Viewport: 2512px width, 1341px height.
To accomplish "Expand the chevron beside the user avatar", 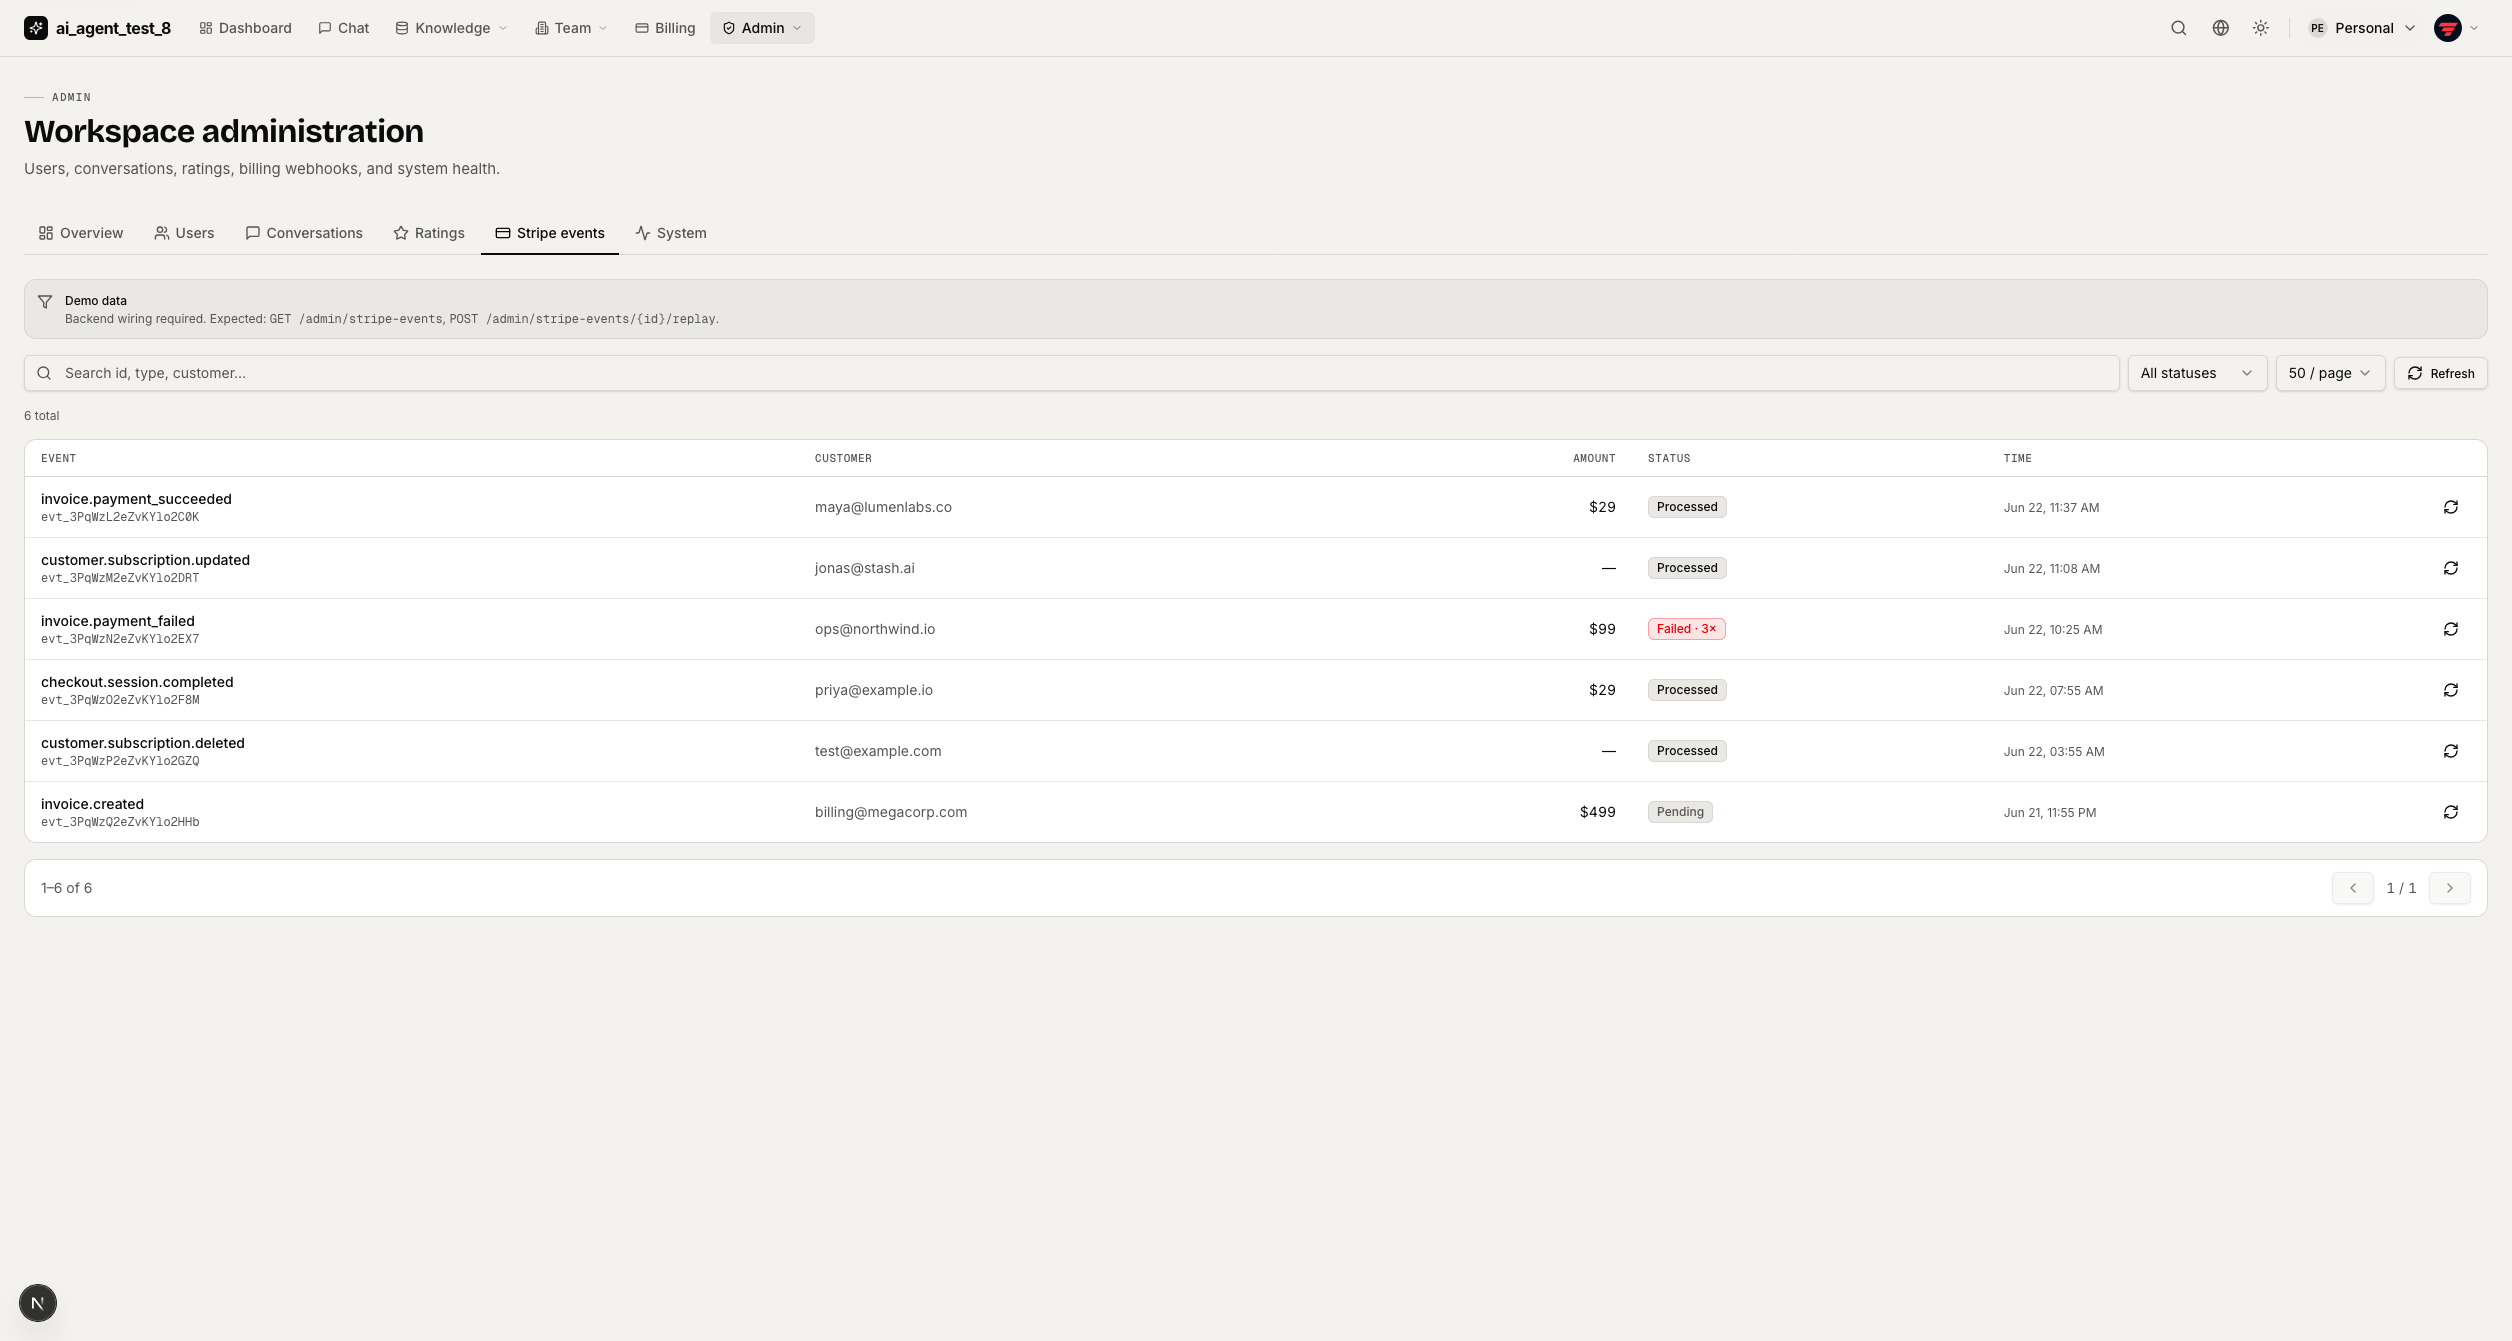I will click(x=2474, y=28).
